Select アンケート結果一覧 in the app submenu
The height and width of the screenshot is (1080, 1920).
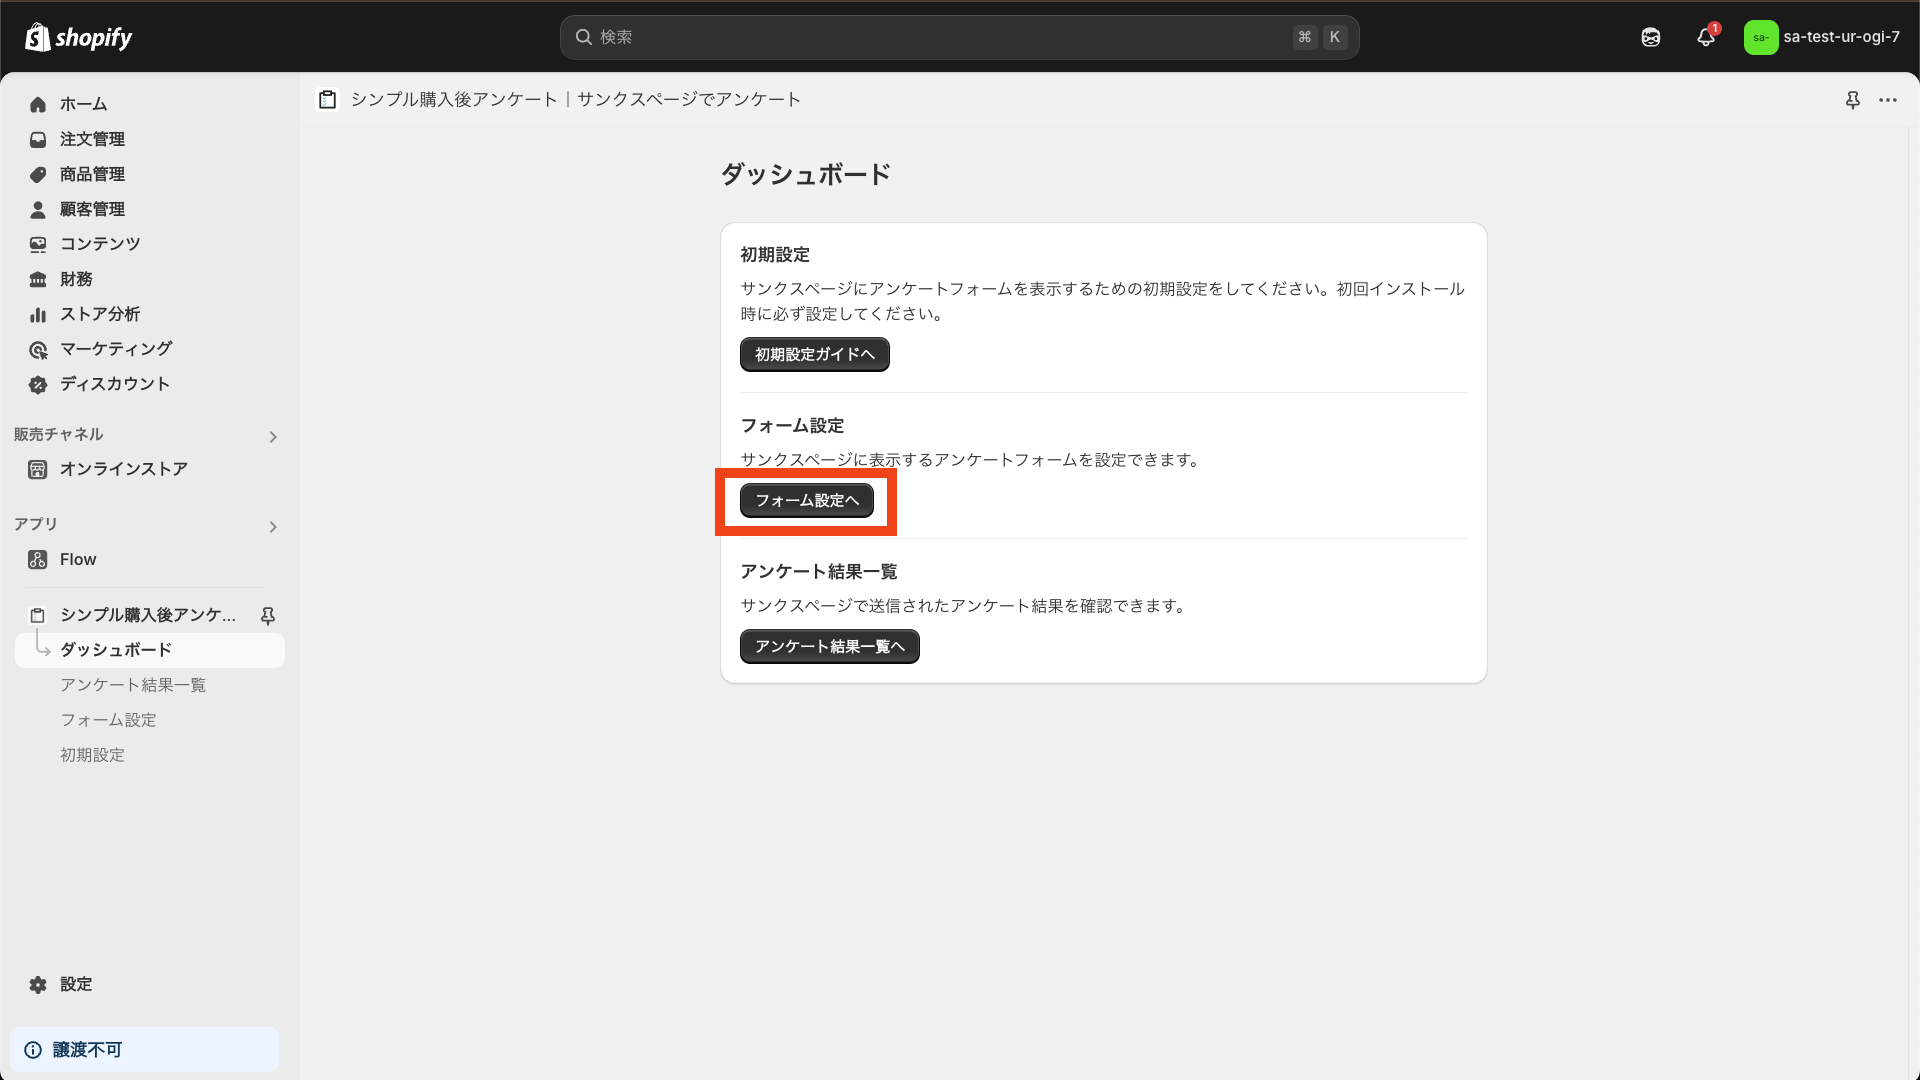click(x=133, y=684)
